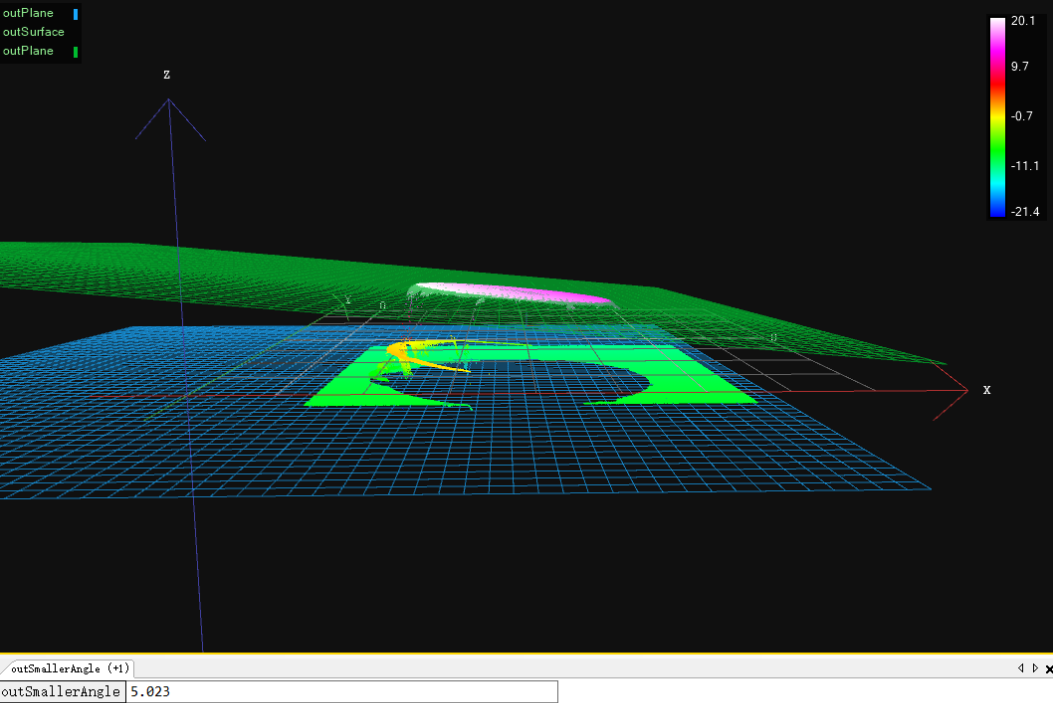Click the Z axis label
Viewport: 1053px width, 703px height.
pyautogui.click(x=167, y=75)
